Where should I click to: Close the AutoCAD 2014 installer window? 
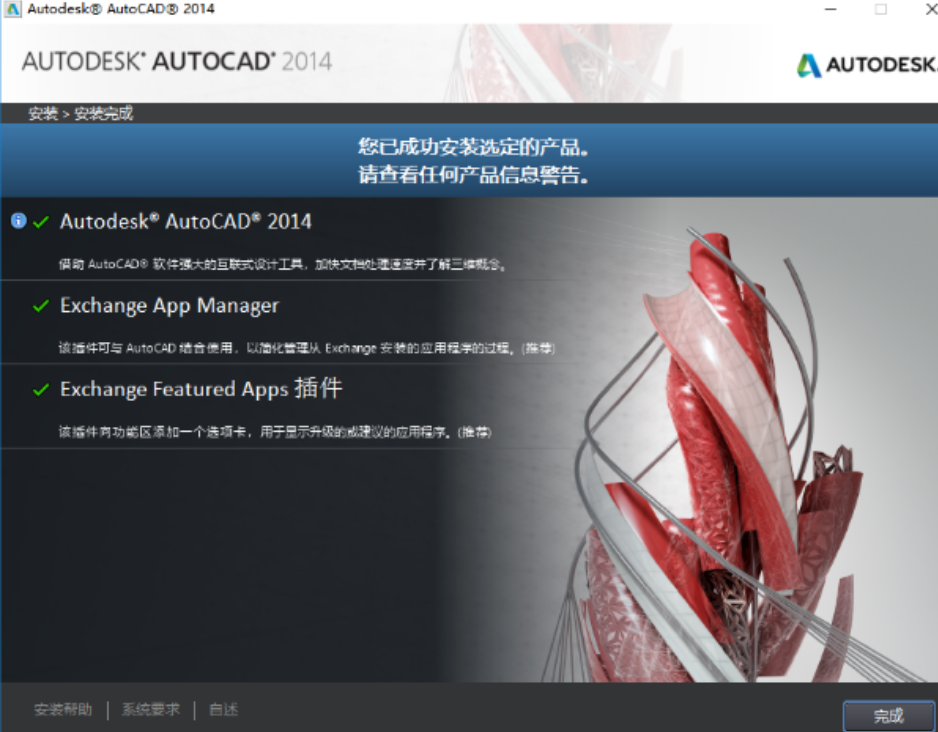pos(931,9)
